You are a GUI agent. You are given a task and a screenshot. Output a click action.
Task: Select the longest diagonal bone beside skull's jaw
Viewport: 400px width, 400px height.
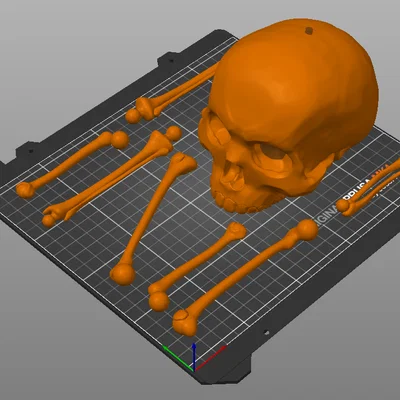point(153,218)
